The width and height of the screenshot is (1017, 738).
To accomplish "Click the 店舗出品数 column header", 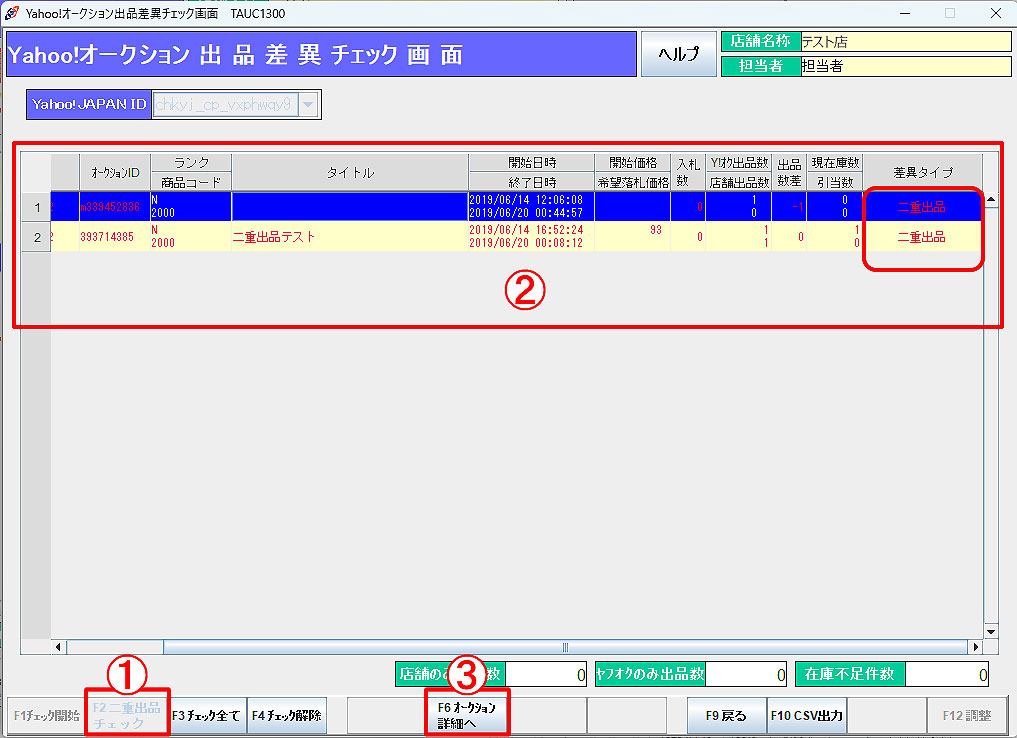I will point(739,182).
